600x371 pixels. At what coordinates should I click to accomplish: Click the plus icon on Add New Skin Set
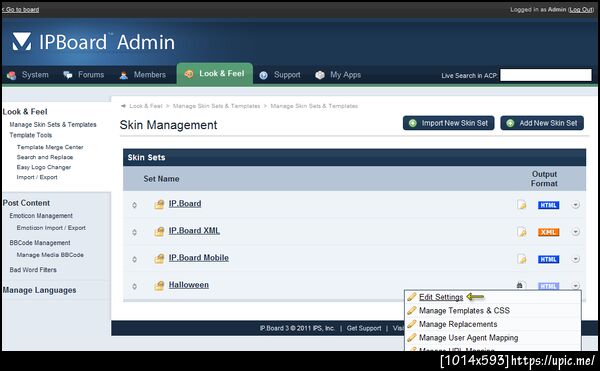(x=510, y=123)
